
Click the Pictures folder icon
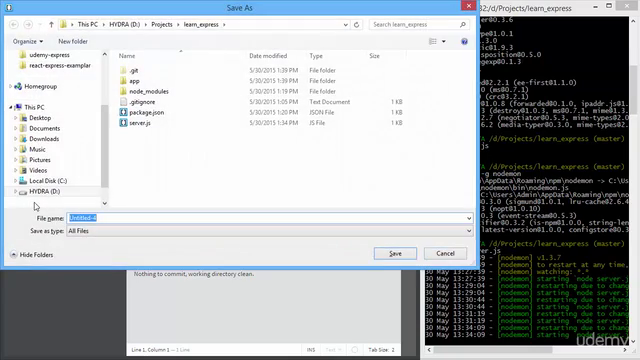[x=23, y=160]
